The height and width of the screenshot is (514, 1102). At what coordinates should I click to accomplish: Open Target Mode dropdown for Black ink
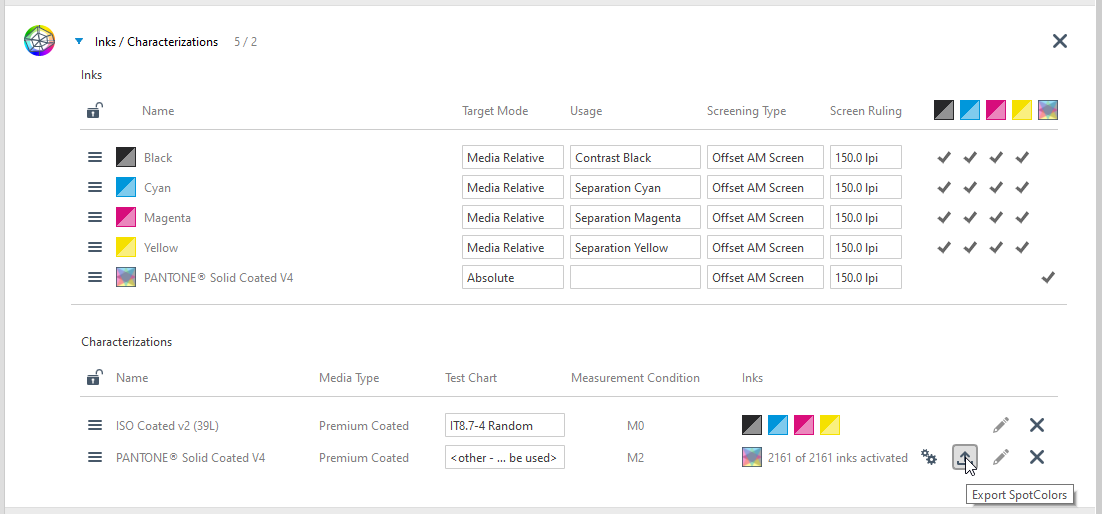[513, 158]
